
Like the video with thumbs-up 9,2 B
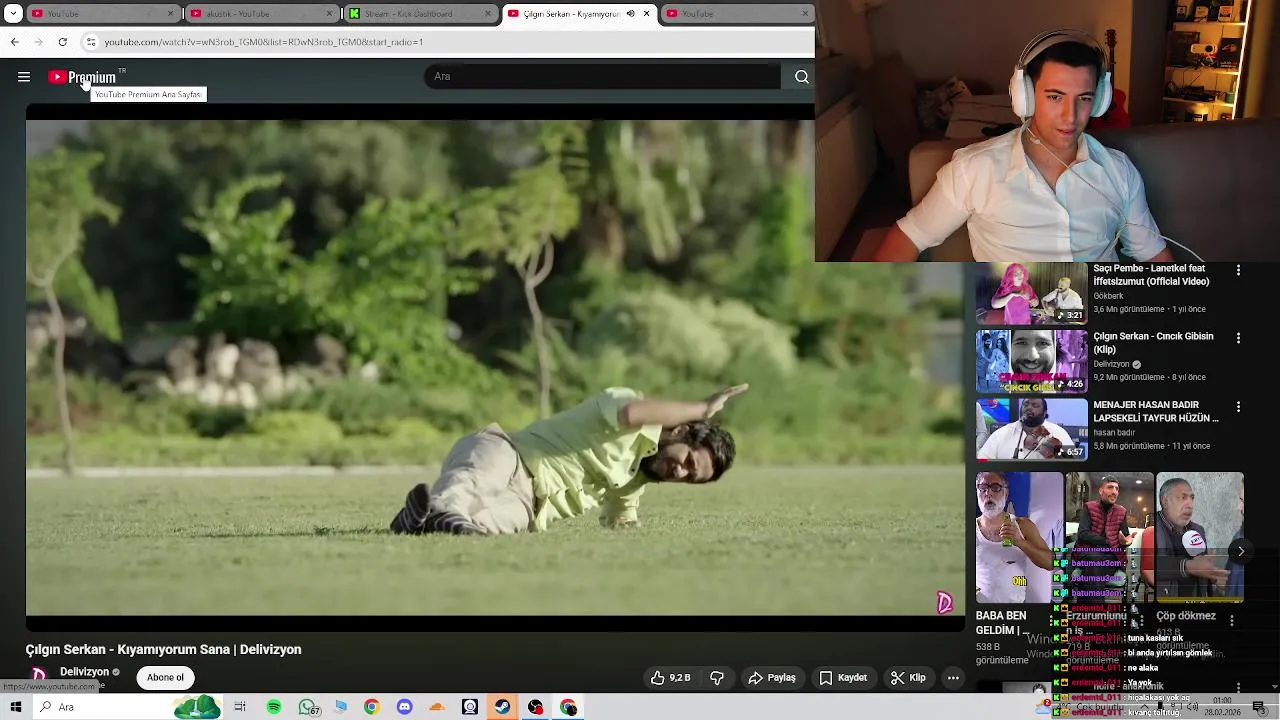coord(671,678)
